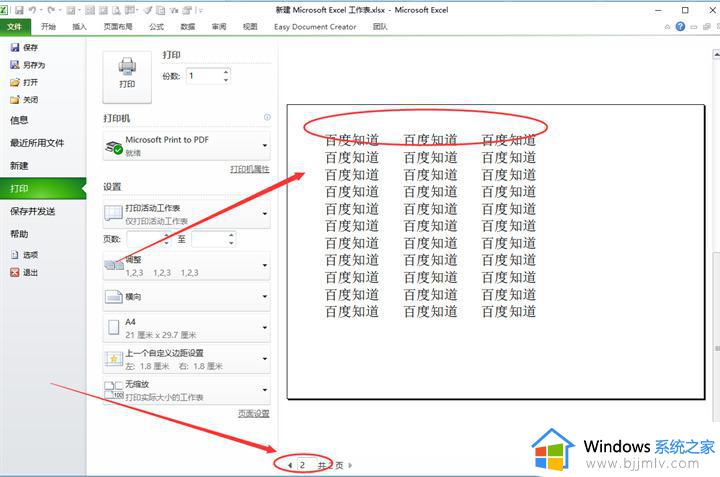Open the quick access toolbar customize arrow
This screenshot has height=477, width=720.
point(202,10)
